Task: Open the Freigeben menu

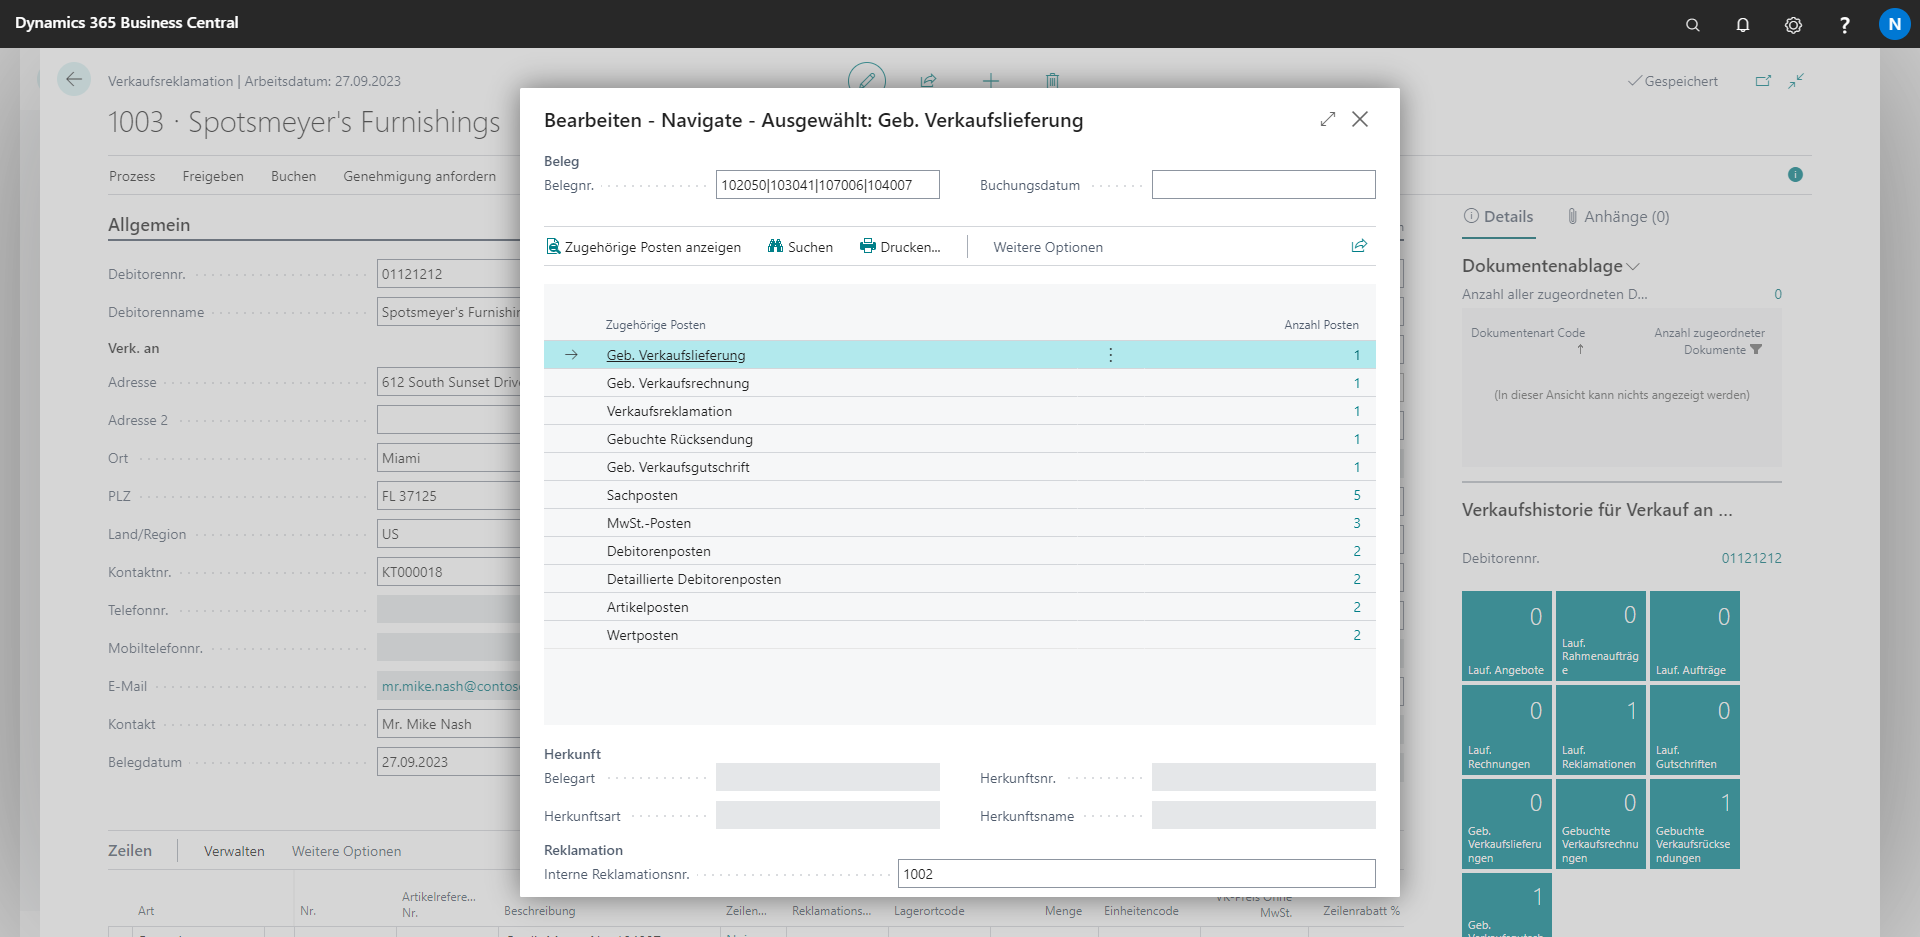Action: pyautogui.click(x=213, y=176)
